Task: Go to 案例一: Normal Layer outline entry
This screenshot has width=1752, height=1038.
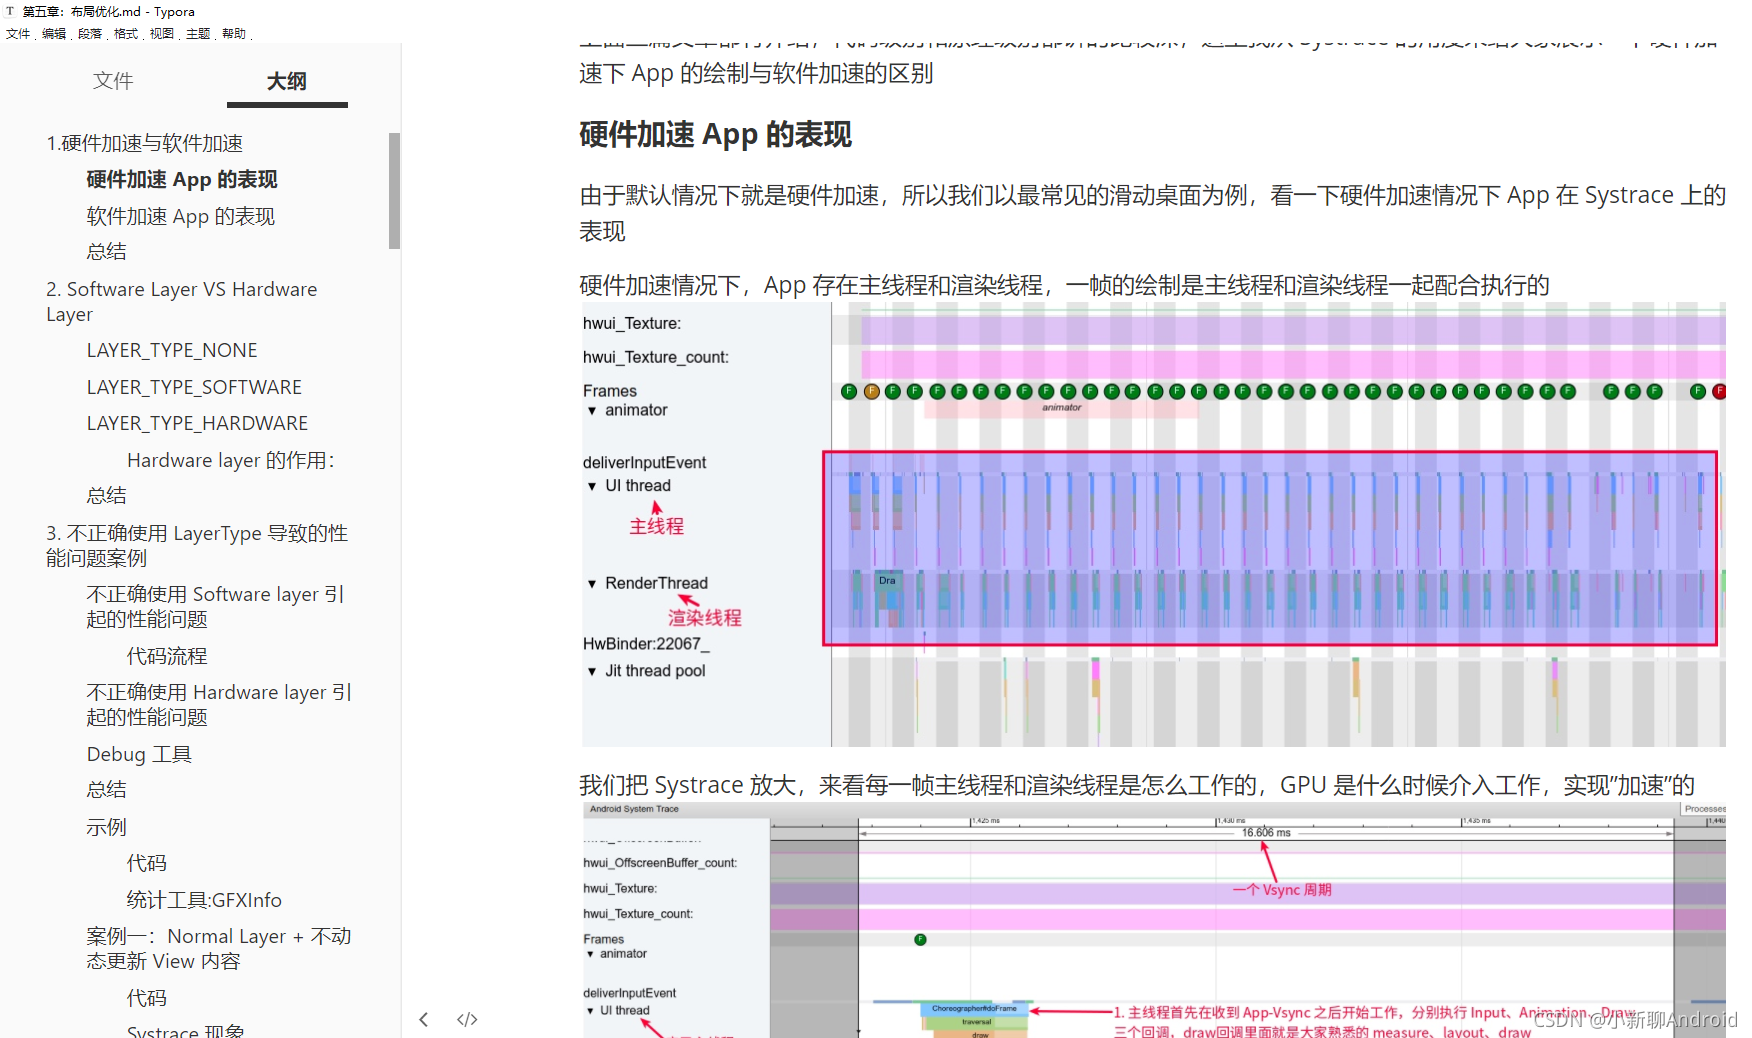Action: point(219,948)
